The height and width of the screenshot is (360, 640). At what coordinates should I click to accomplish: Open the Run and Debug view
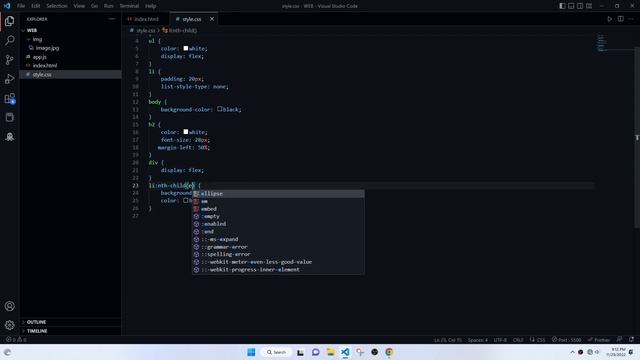click(x=9, y=79)
